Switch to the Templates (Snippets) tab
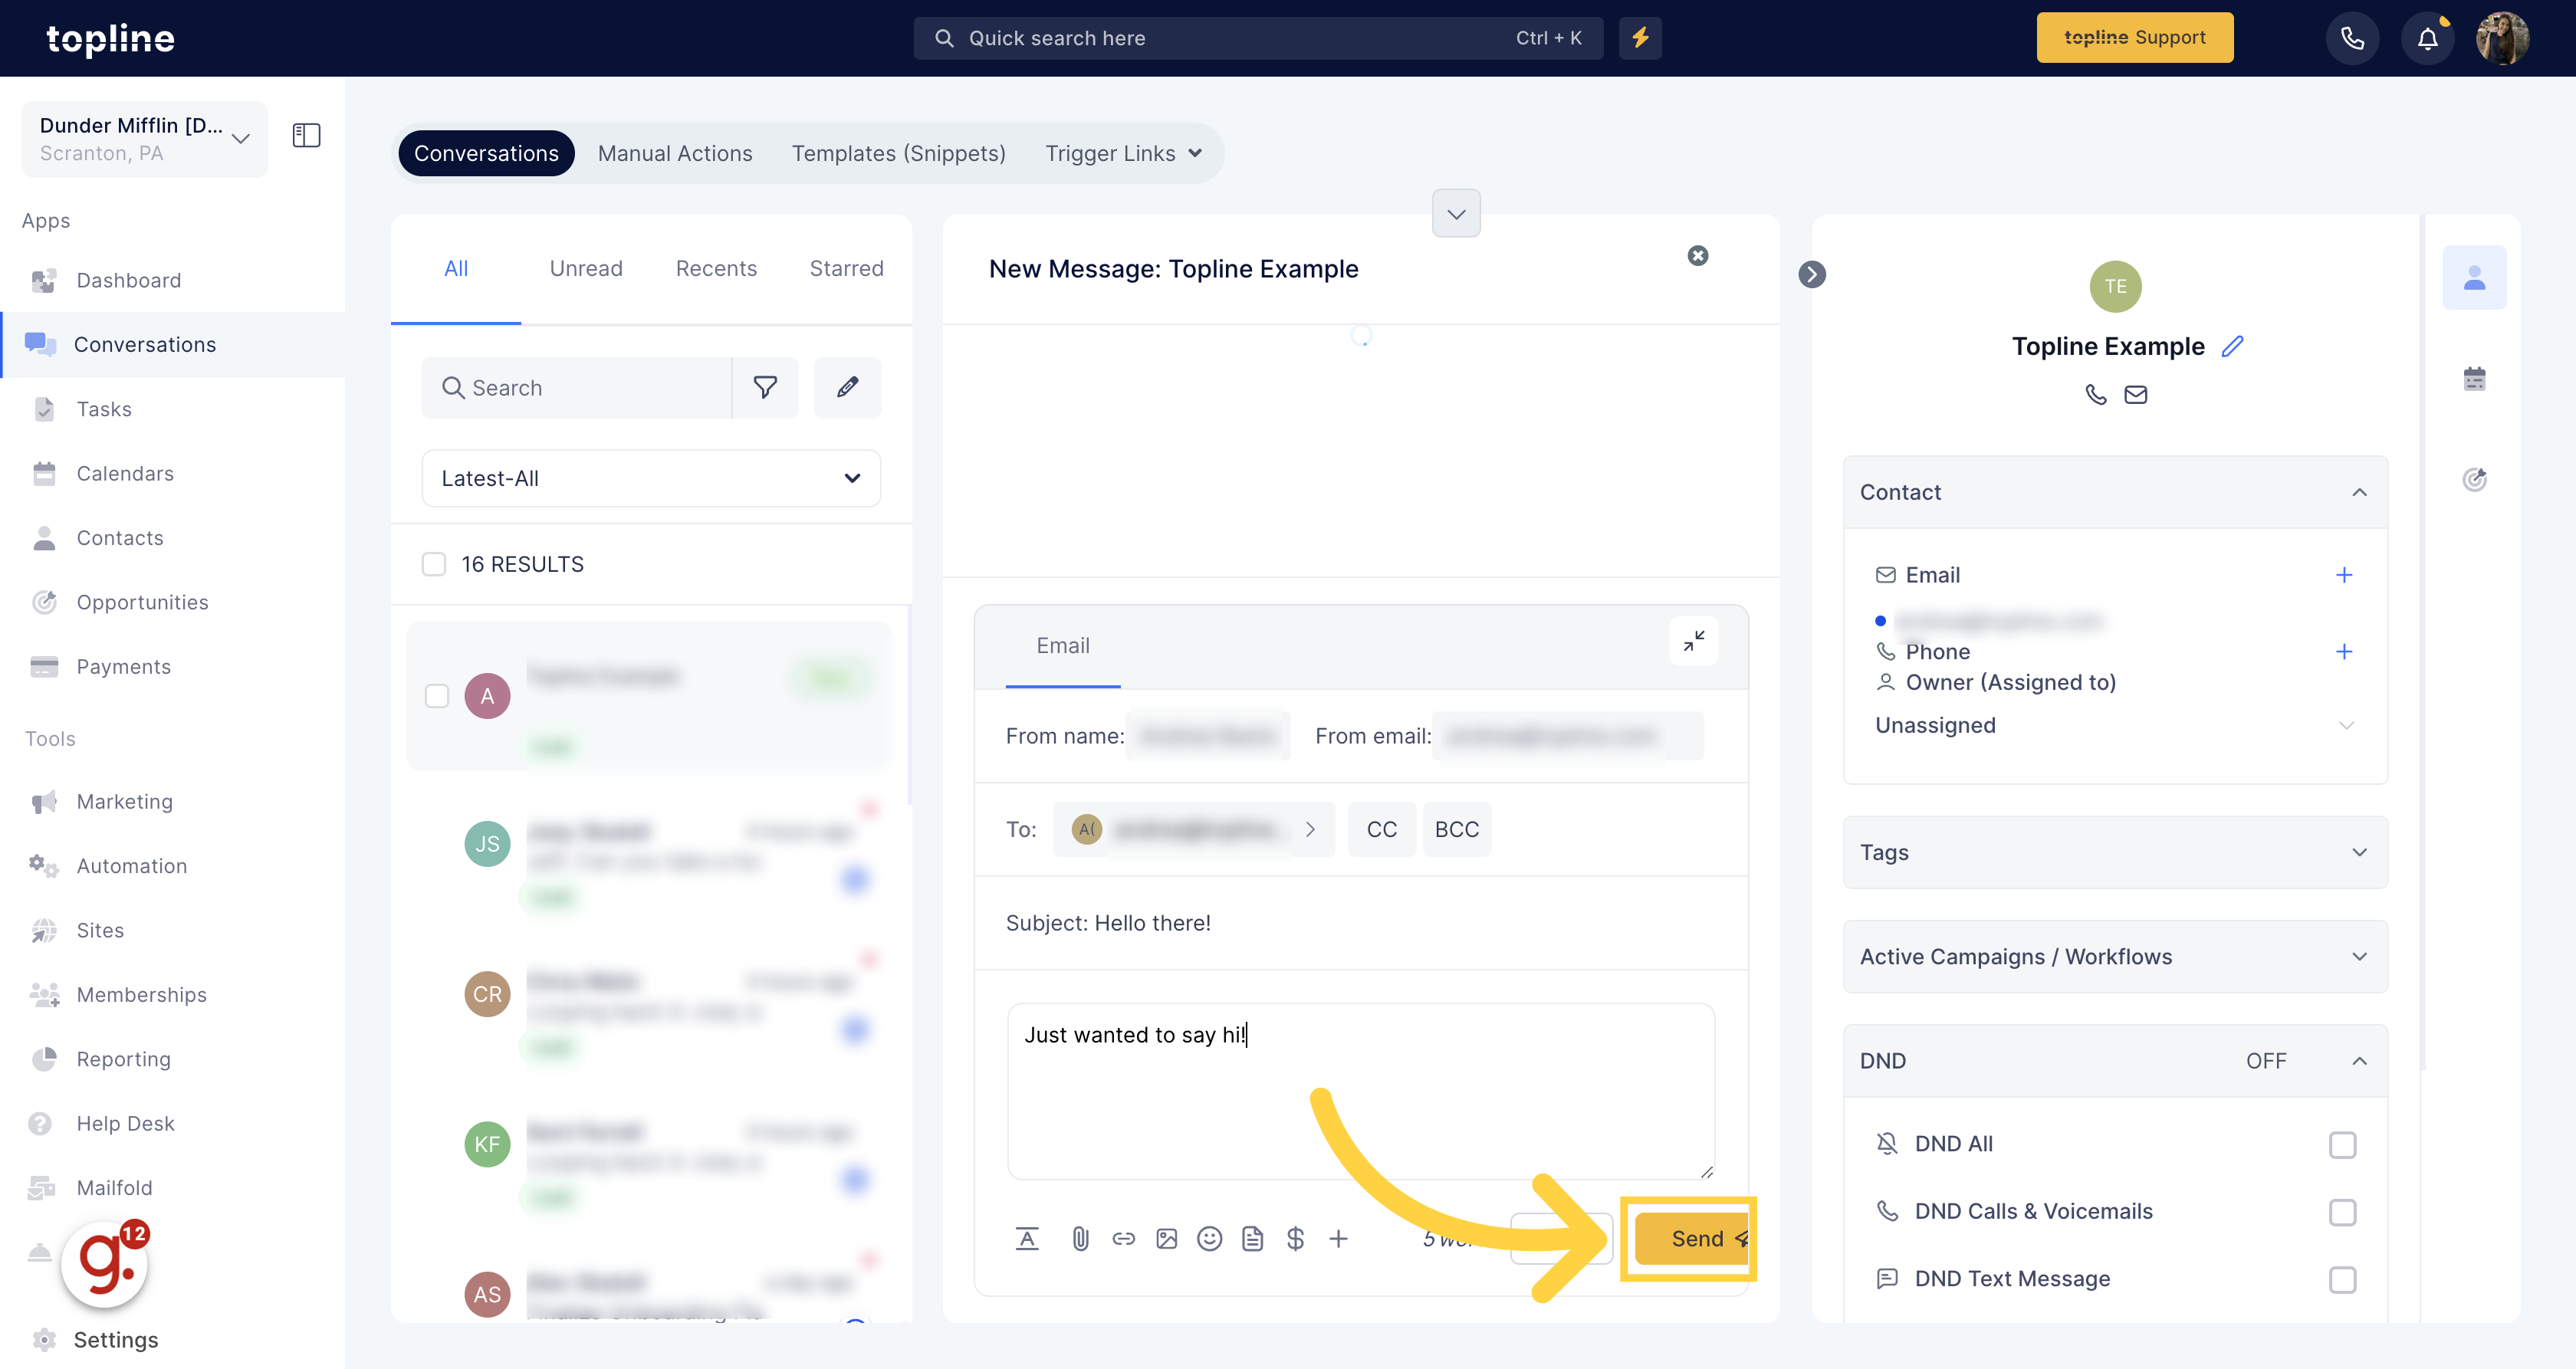The height and width of the screenshot is (1369, 2576). coord(899,153)
